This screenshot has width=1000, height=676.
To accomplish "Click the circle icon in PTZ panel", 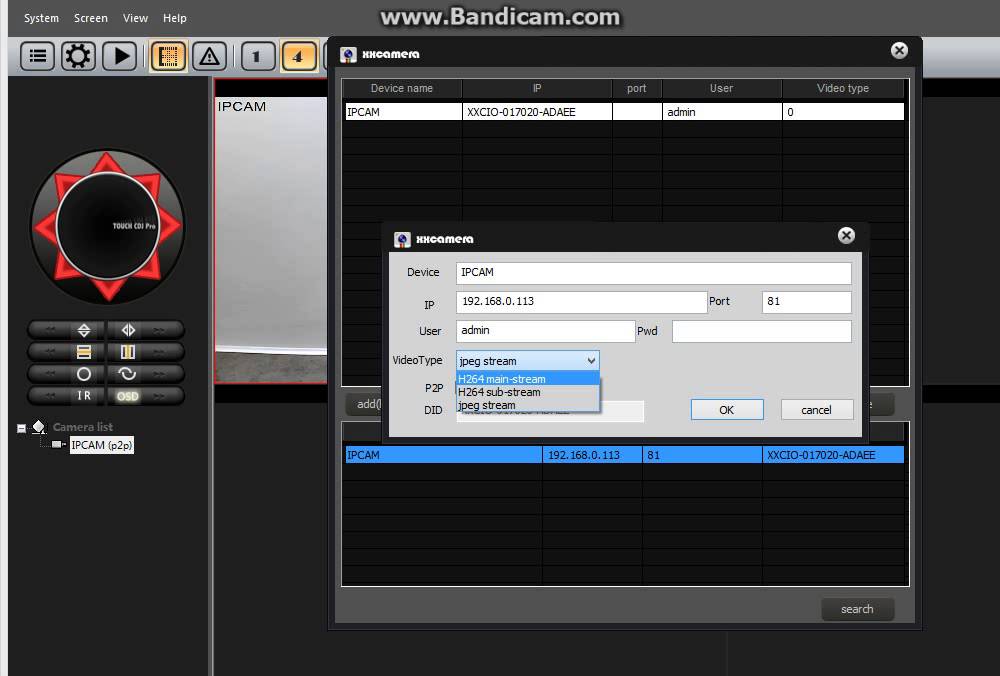I will (x=84, y=374).
